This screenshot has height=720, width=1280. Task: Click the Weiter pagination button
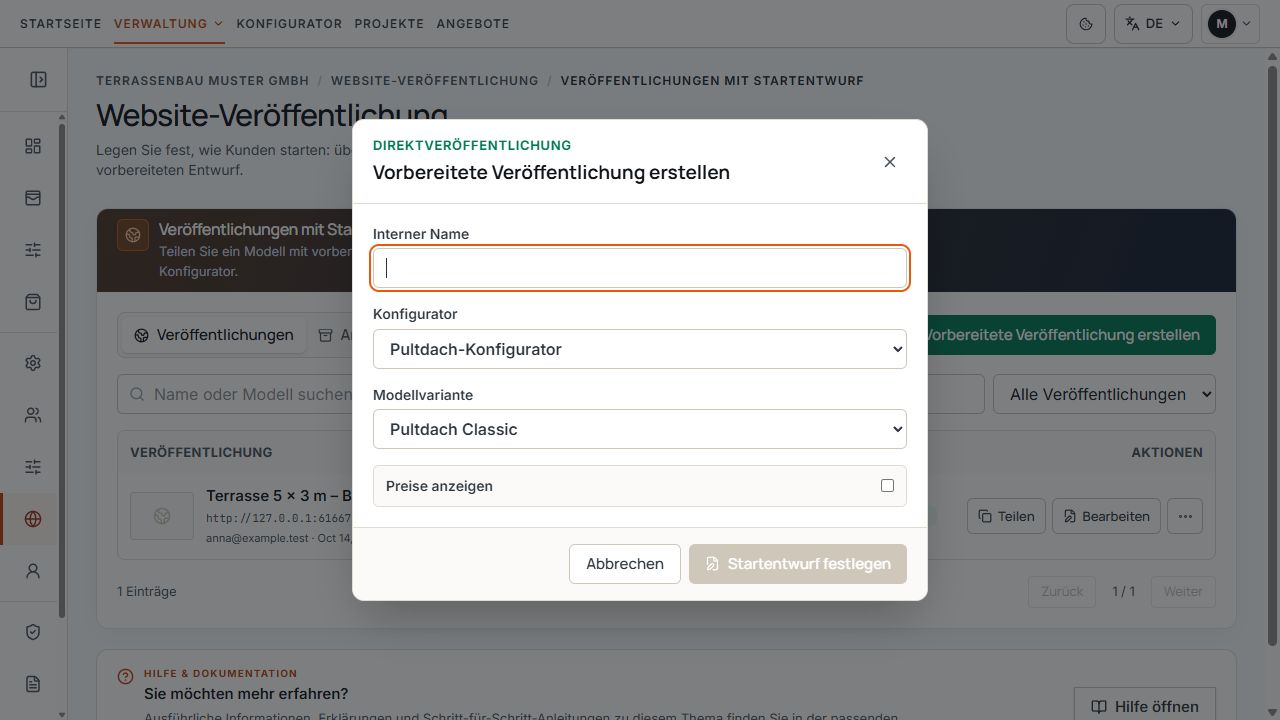click(1183, 591)
